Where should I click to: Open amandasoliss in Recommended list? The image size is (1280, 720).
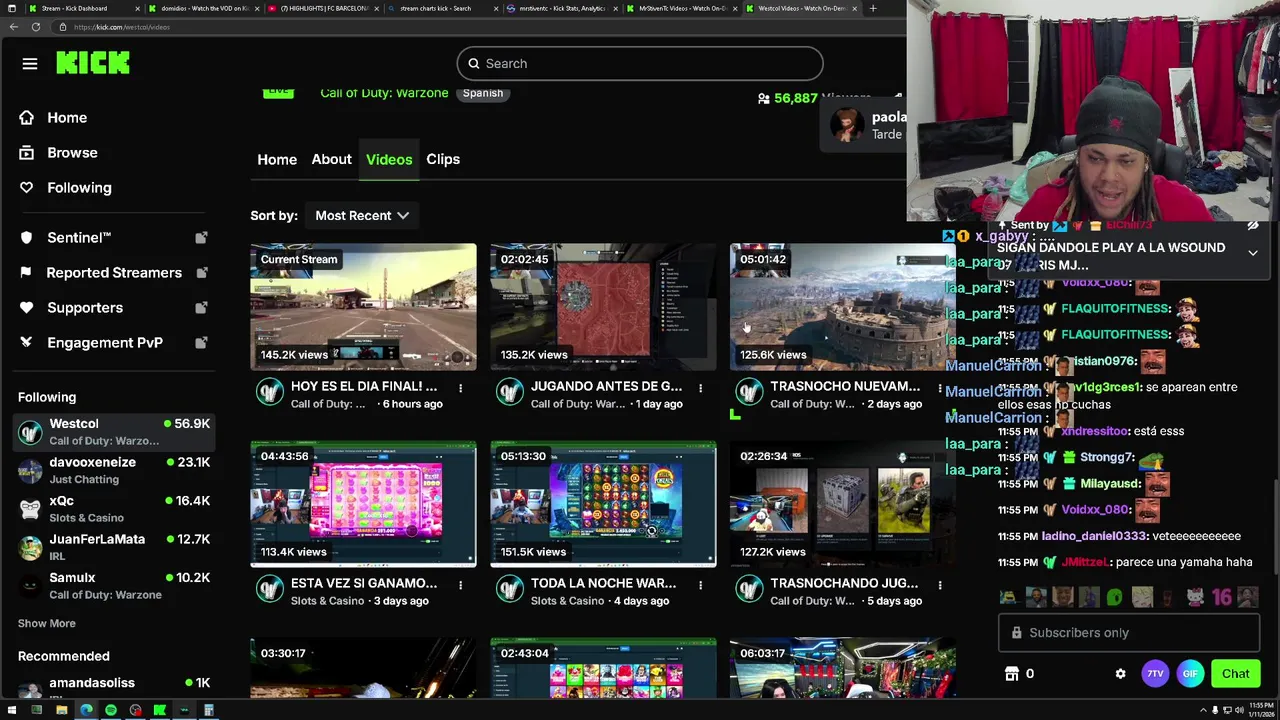pyautogui.click(x=114, y=688)
